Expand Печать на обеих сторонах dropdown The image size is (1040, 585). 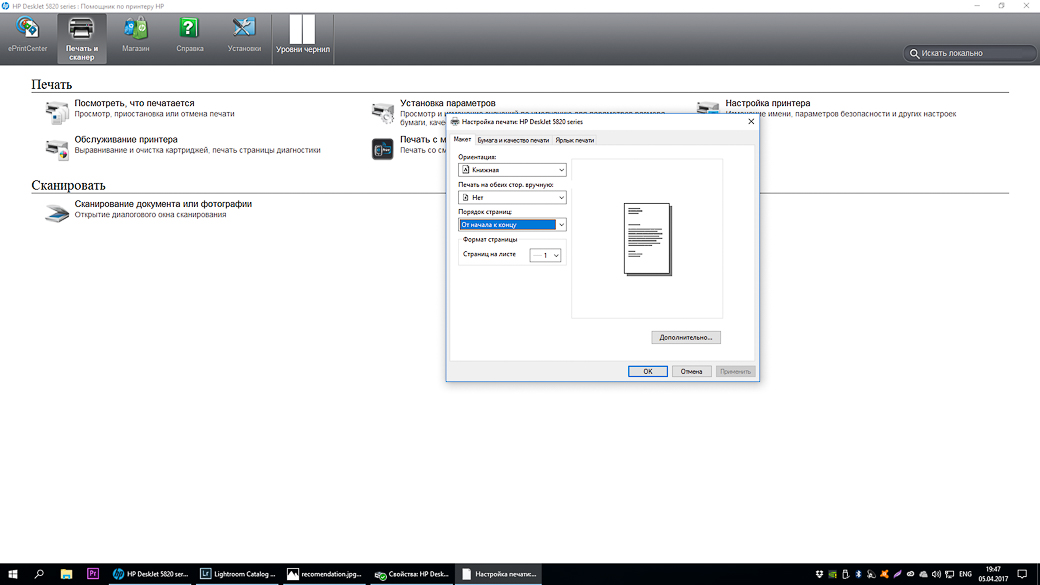point(561,198)
